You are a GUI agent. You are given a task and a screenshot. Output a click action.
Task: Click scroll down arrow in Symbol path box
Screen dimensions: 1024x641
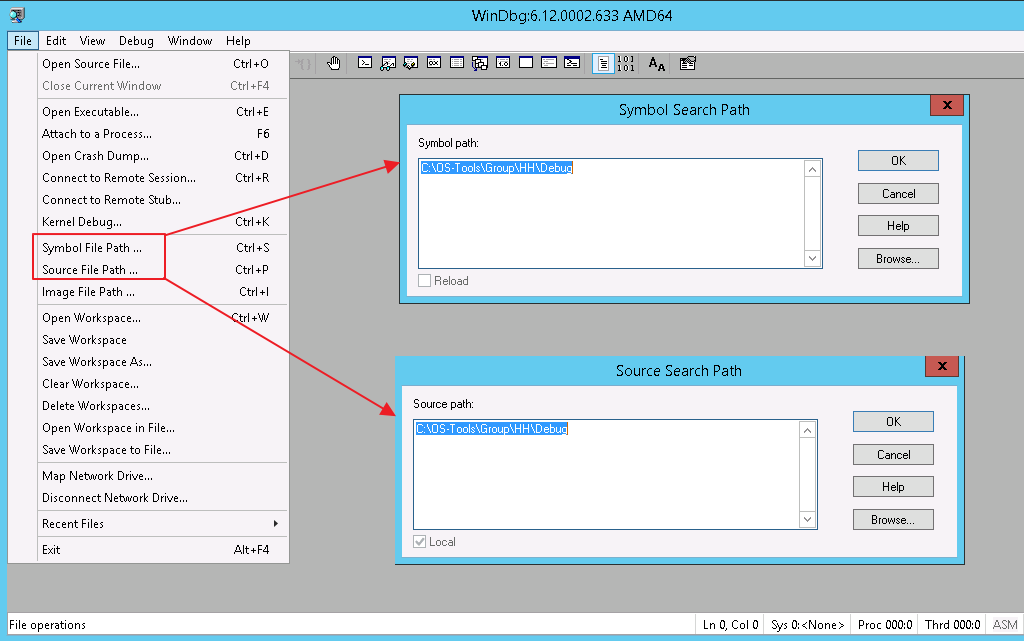(x=812, y=258)
